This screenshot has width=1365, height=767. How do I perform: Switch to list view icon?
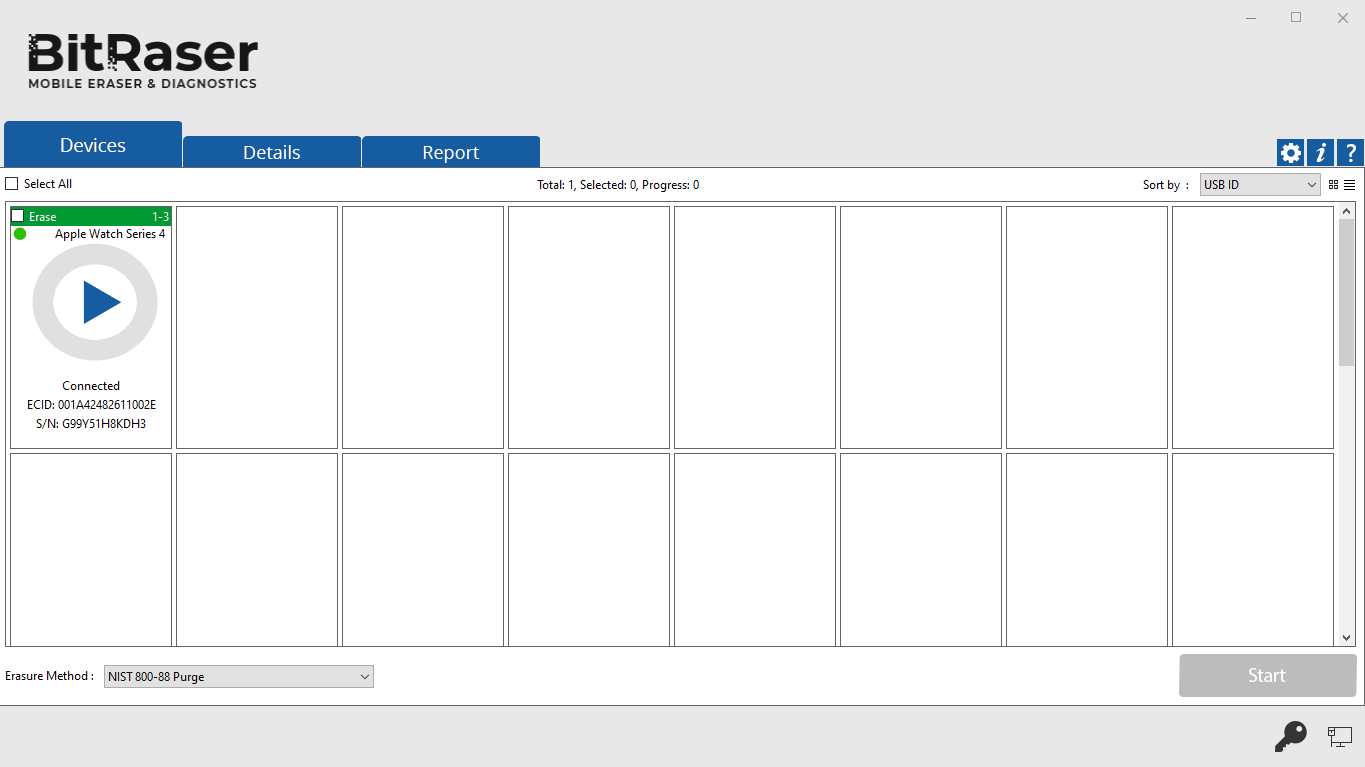(1349, 185)
